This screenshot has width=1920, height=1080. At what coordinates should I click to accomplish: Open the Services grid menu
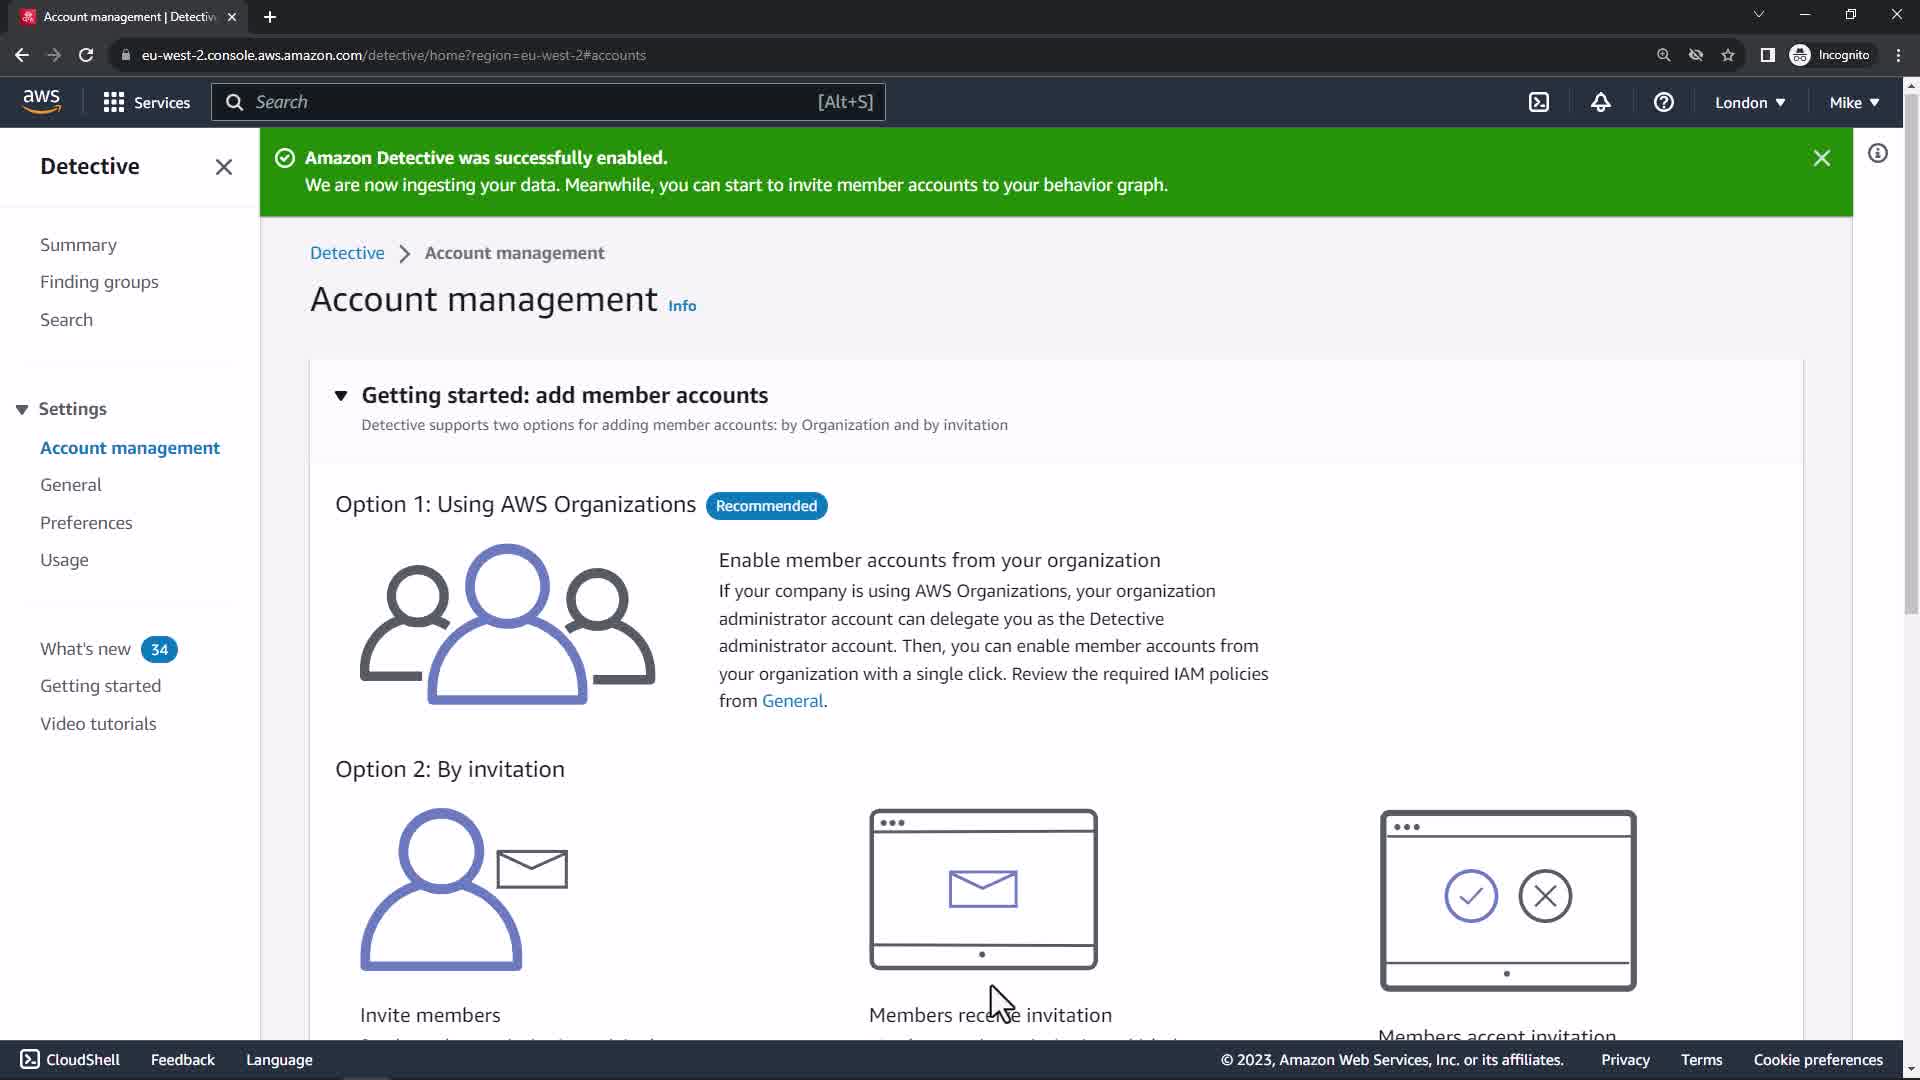pos(146,102)
